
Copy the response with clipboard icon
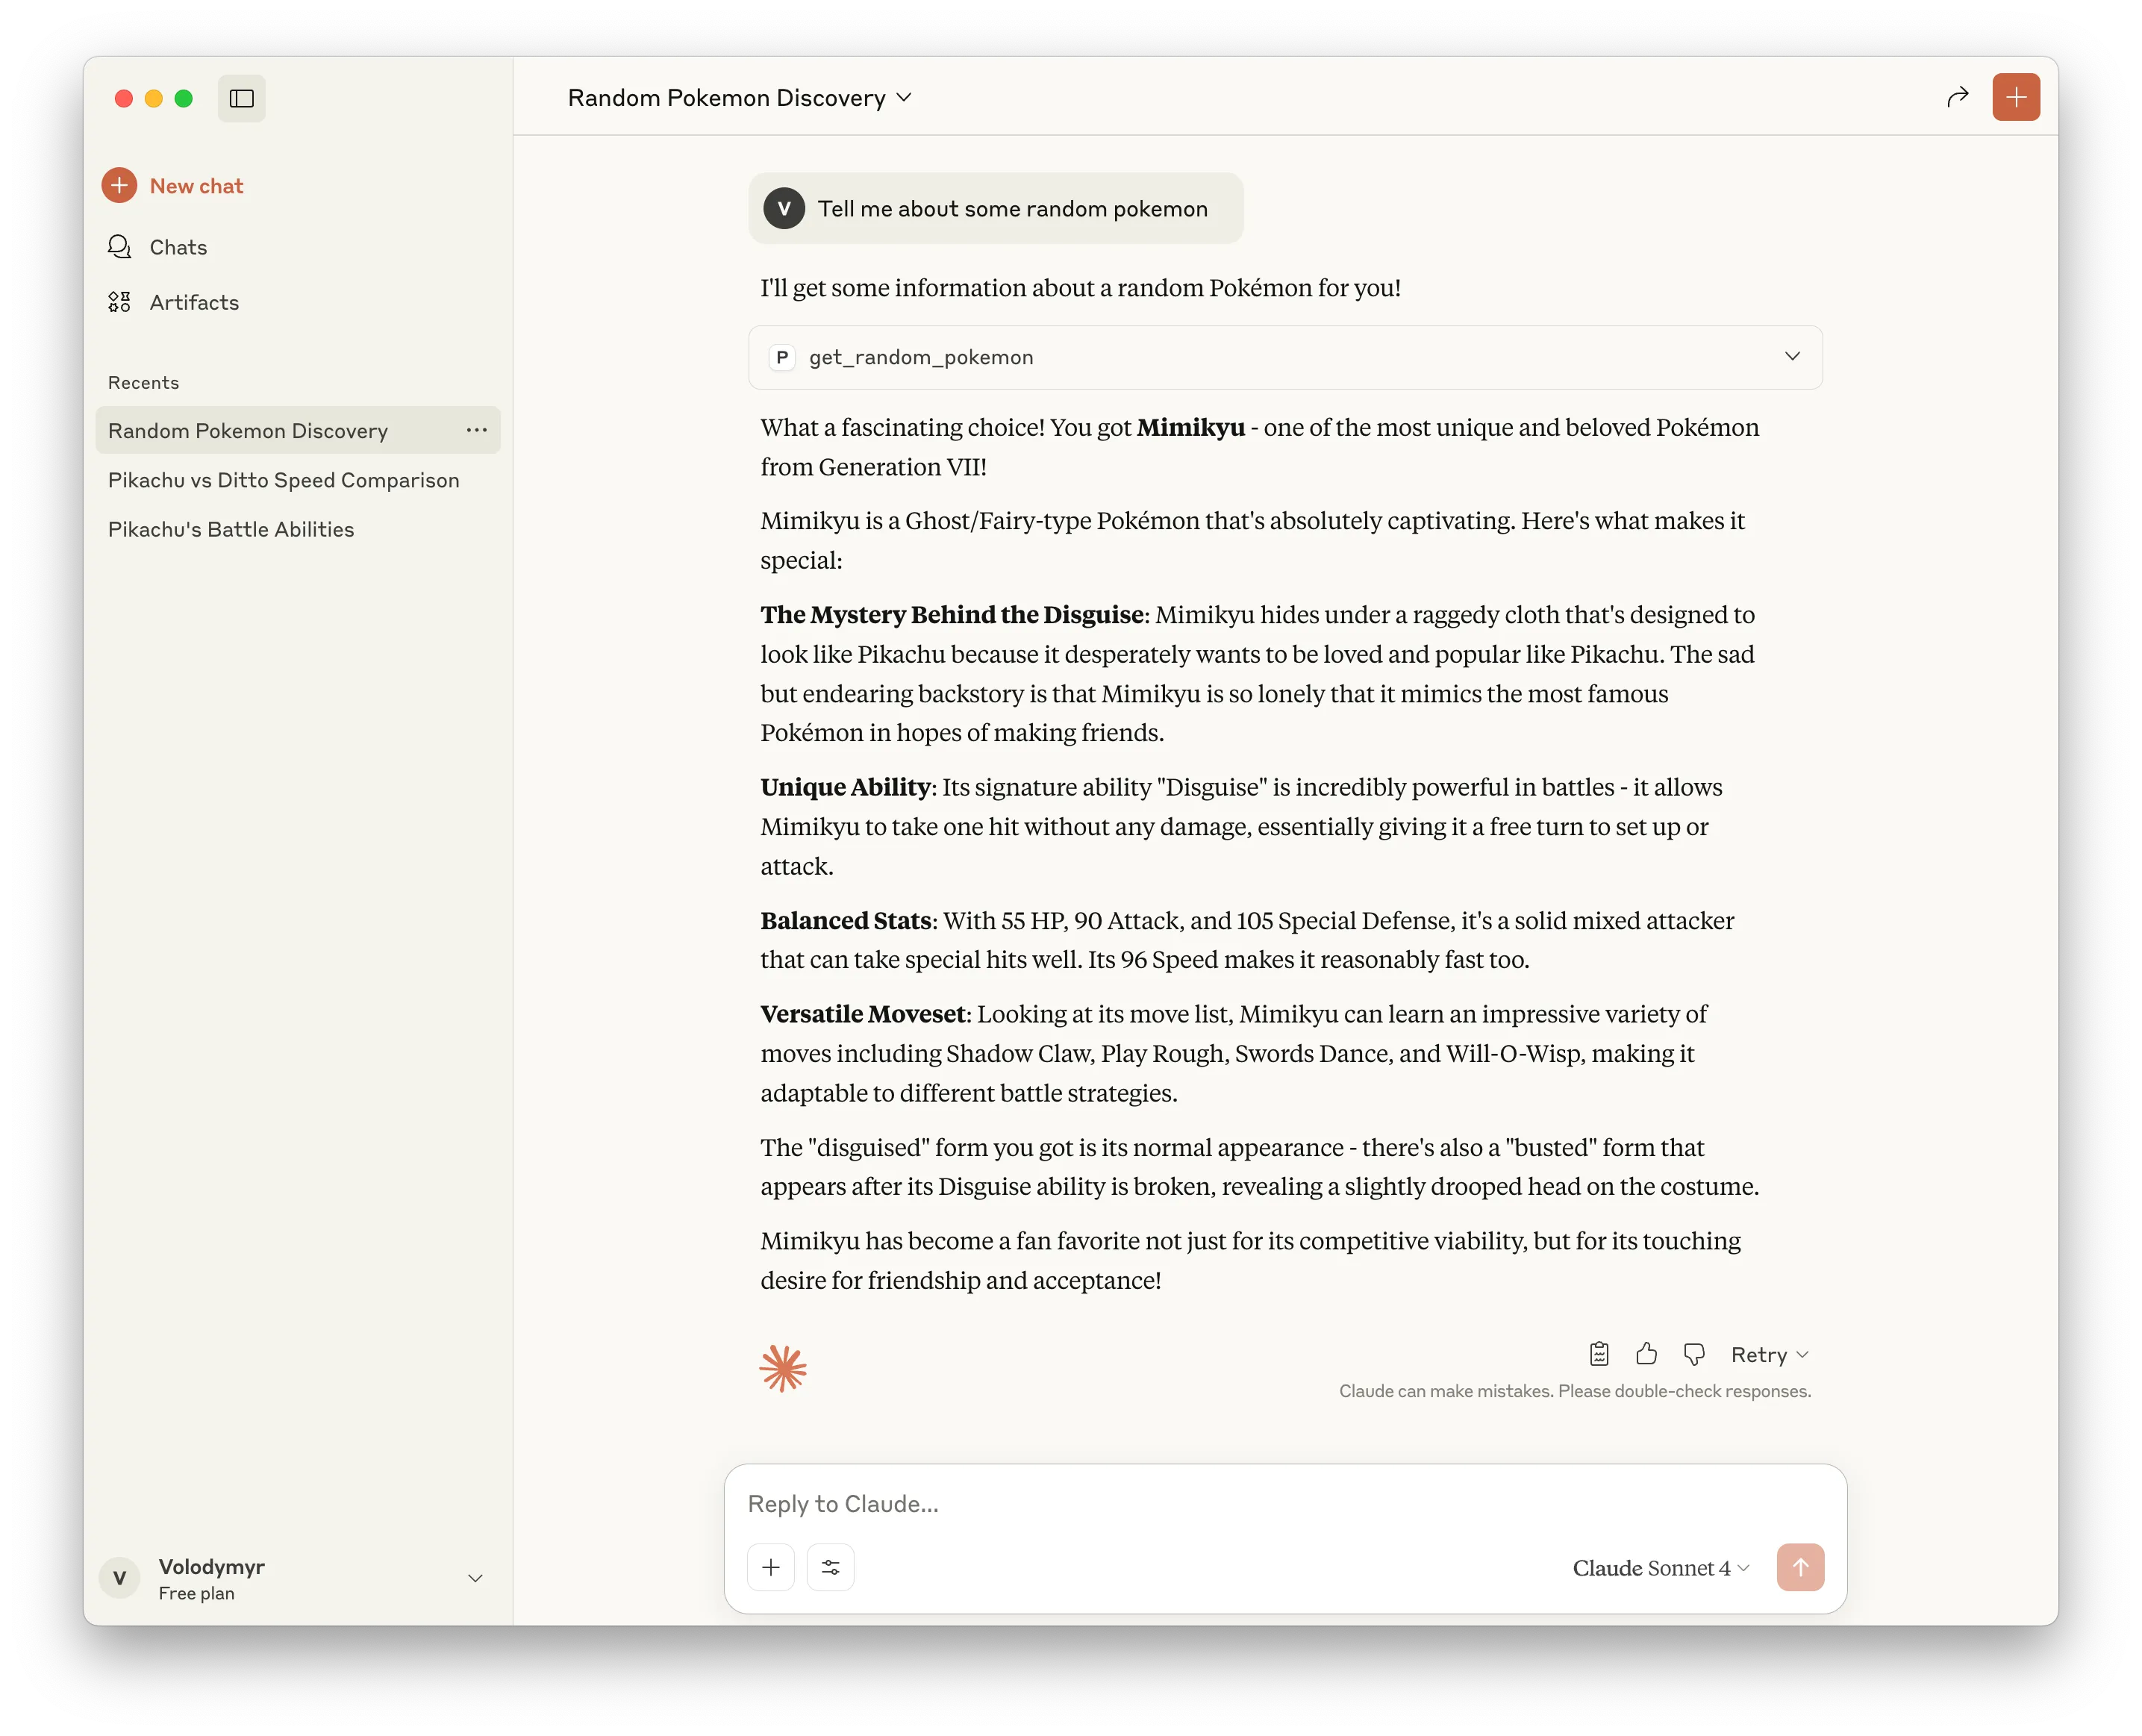[1598, 1354]
